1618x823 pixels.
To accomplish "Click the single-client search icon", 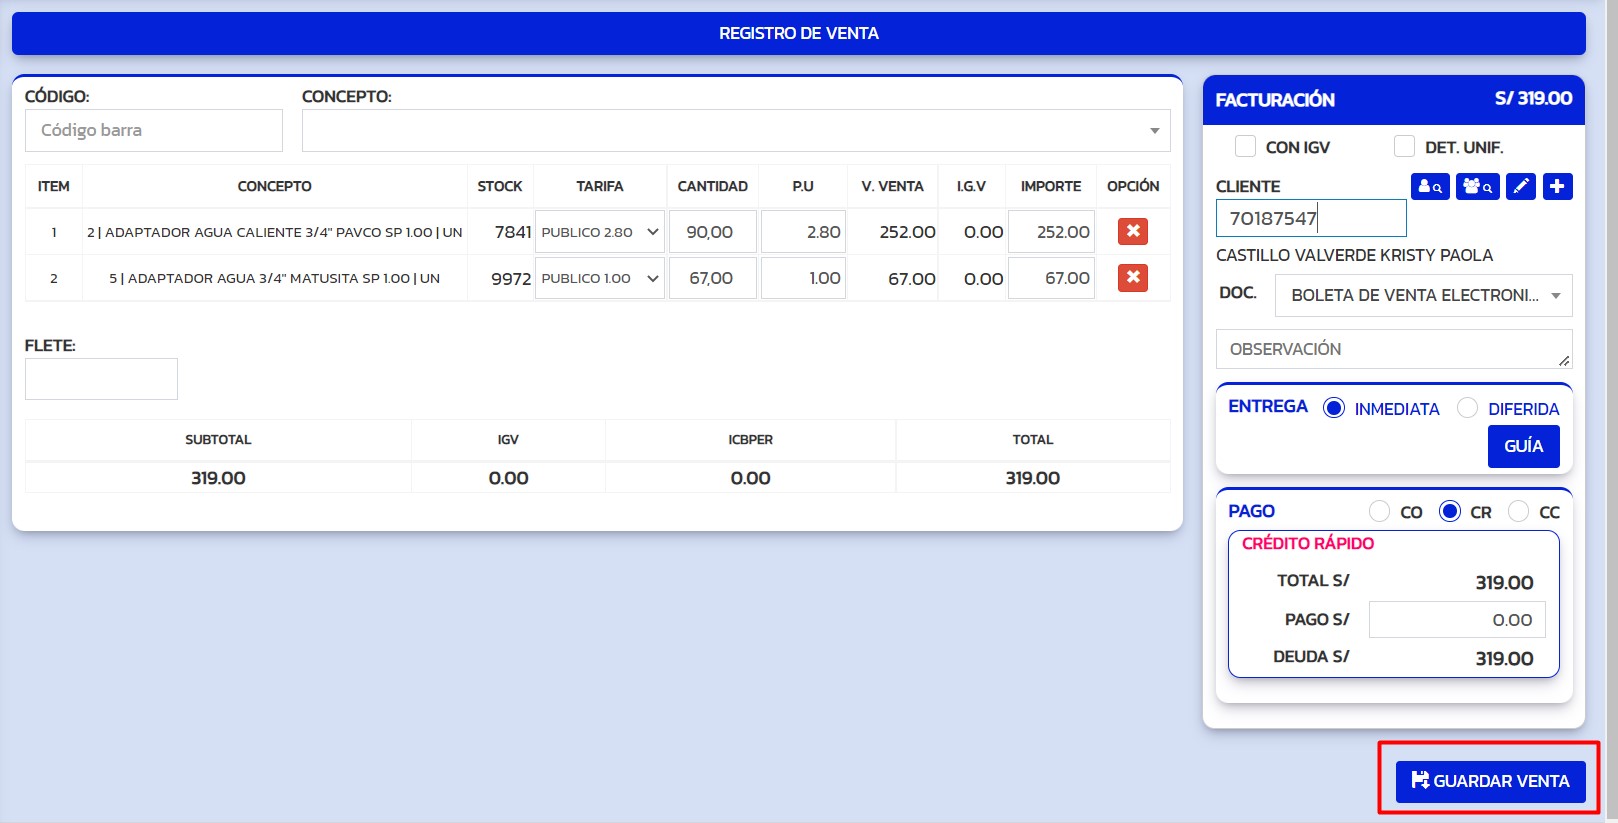I will point(1430,187).
